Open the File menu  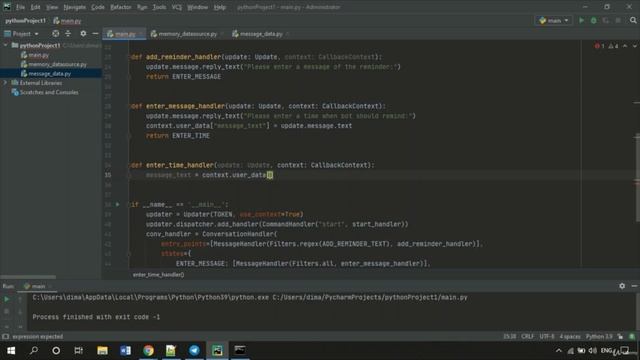click(x=20, y=7)
